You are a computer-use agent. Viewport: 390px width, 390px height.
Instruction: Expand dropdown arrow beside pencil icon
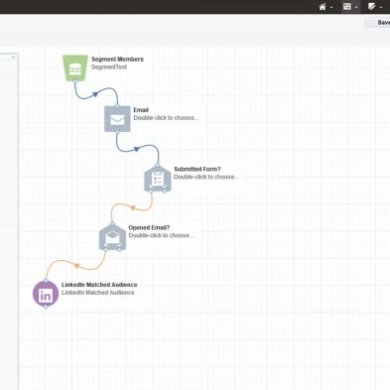tap(381, 7)
